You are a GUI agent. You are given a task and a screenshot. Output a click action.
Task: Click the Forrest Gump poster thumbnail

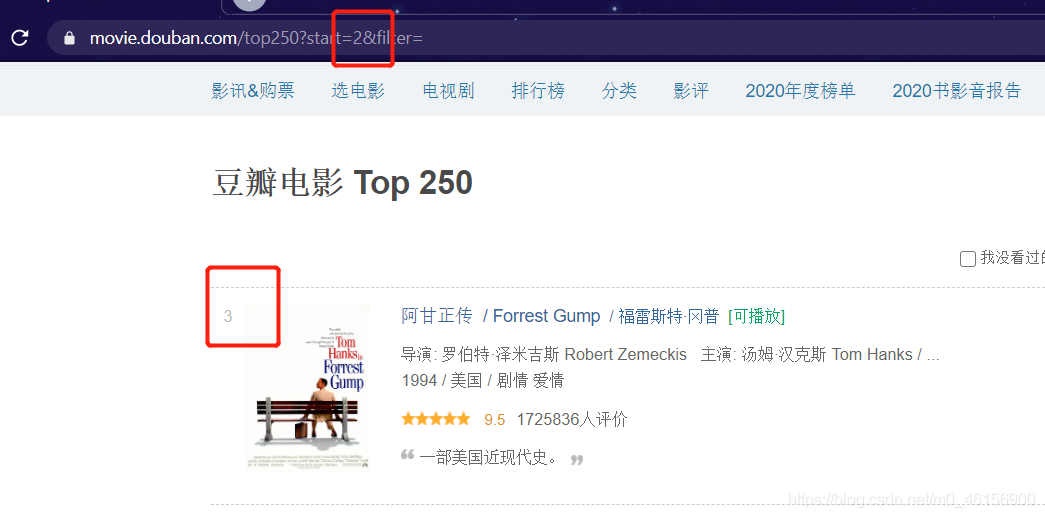pos(308,385)
